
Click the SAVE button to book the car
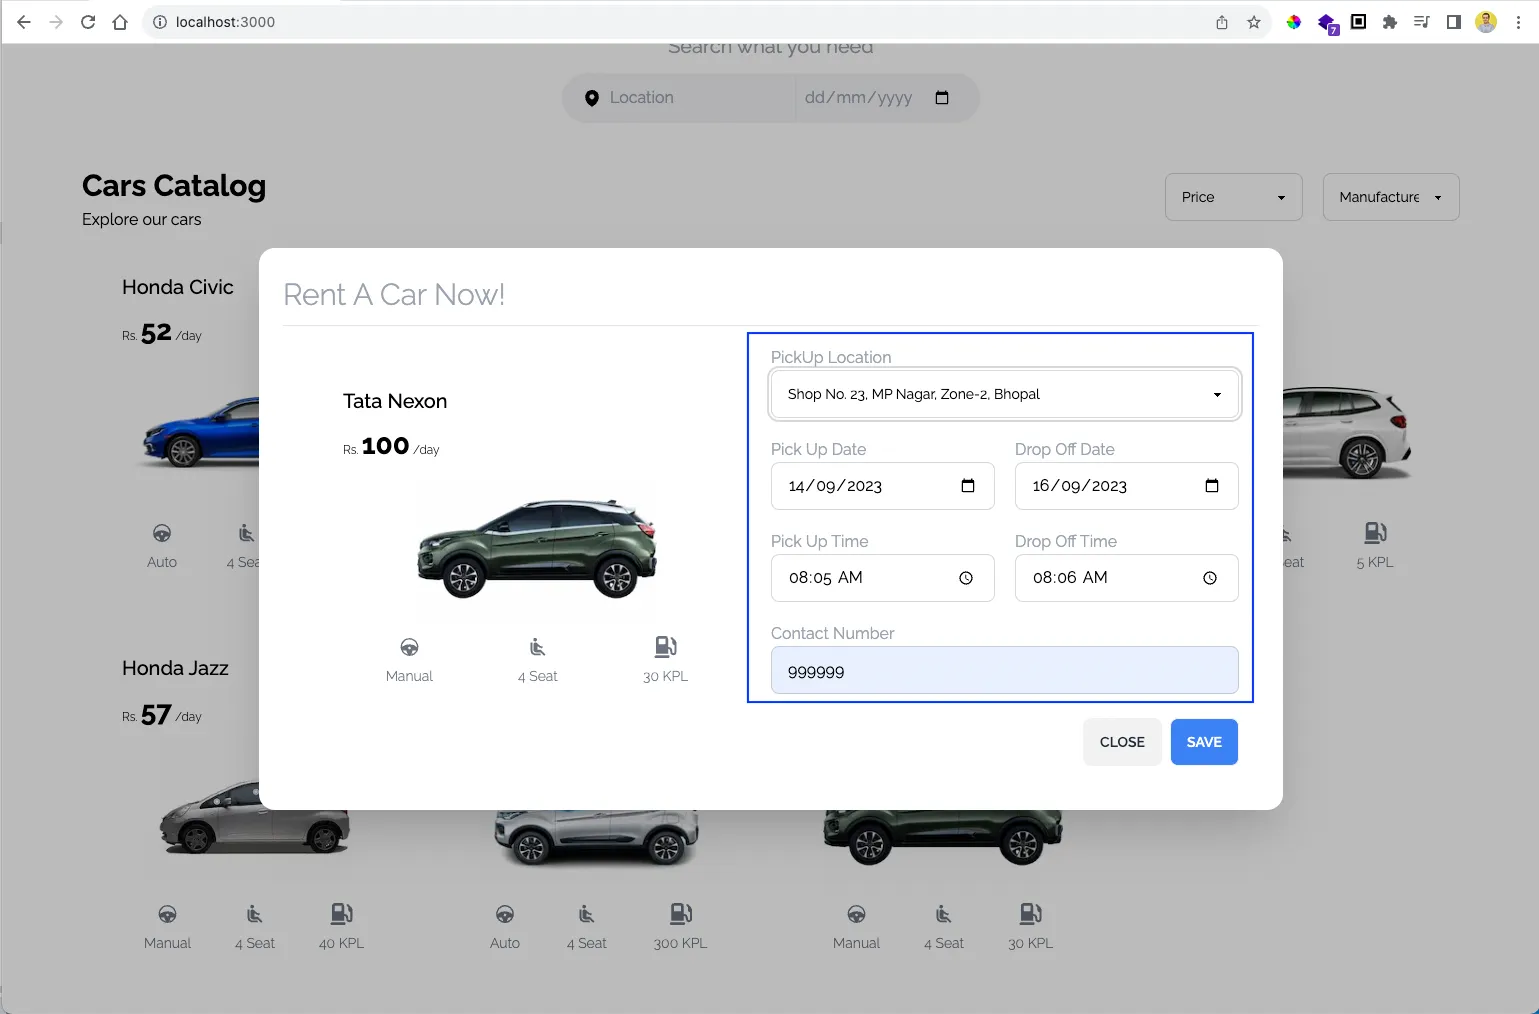coord(1204,742)
